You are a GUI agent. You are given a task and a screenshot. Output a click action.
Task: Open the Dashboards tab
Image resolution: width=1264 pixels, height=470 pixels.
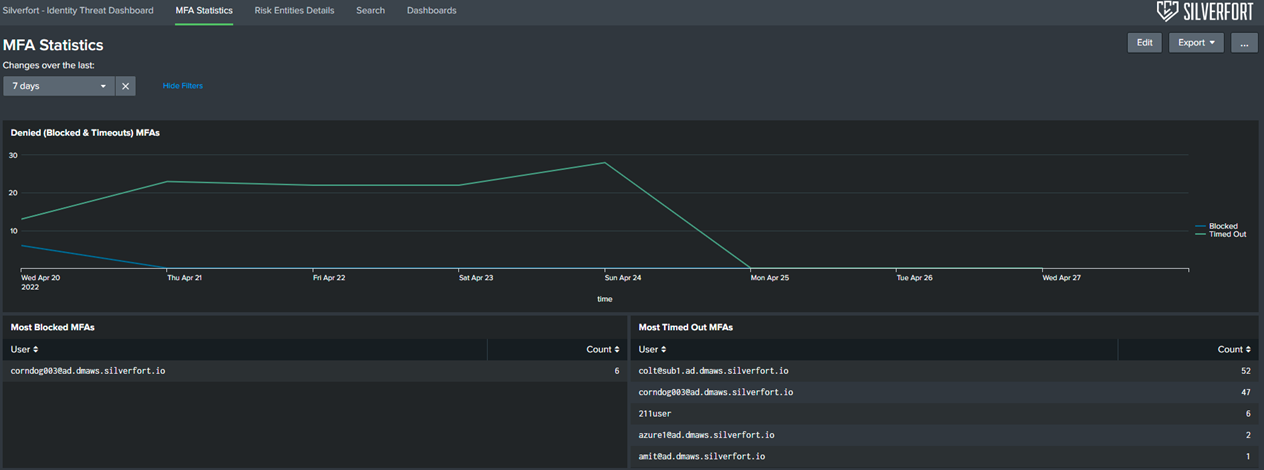[431, 10]
